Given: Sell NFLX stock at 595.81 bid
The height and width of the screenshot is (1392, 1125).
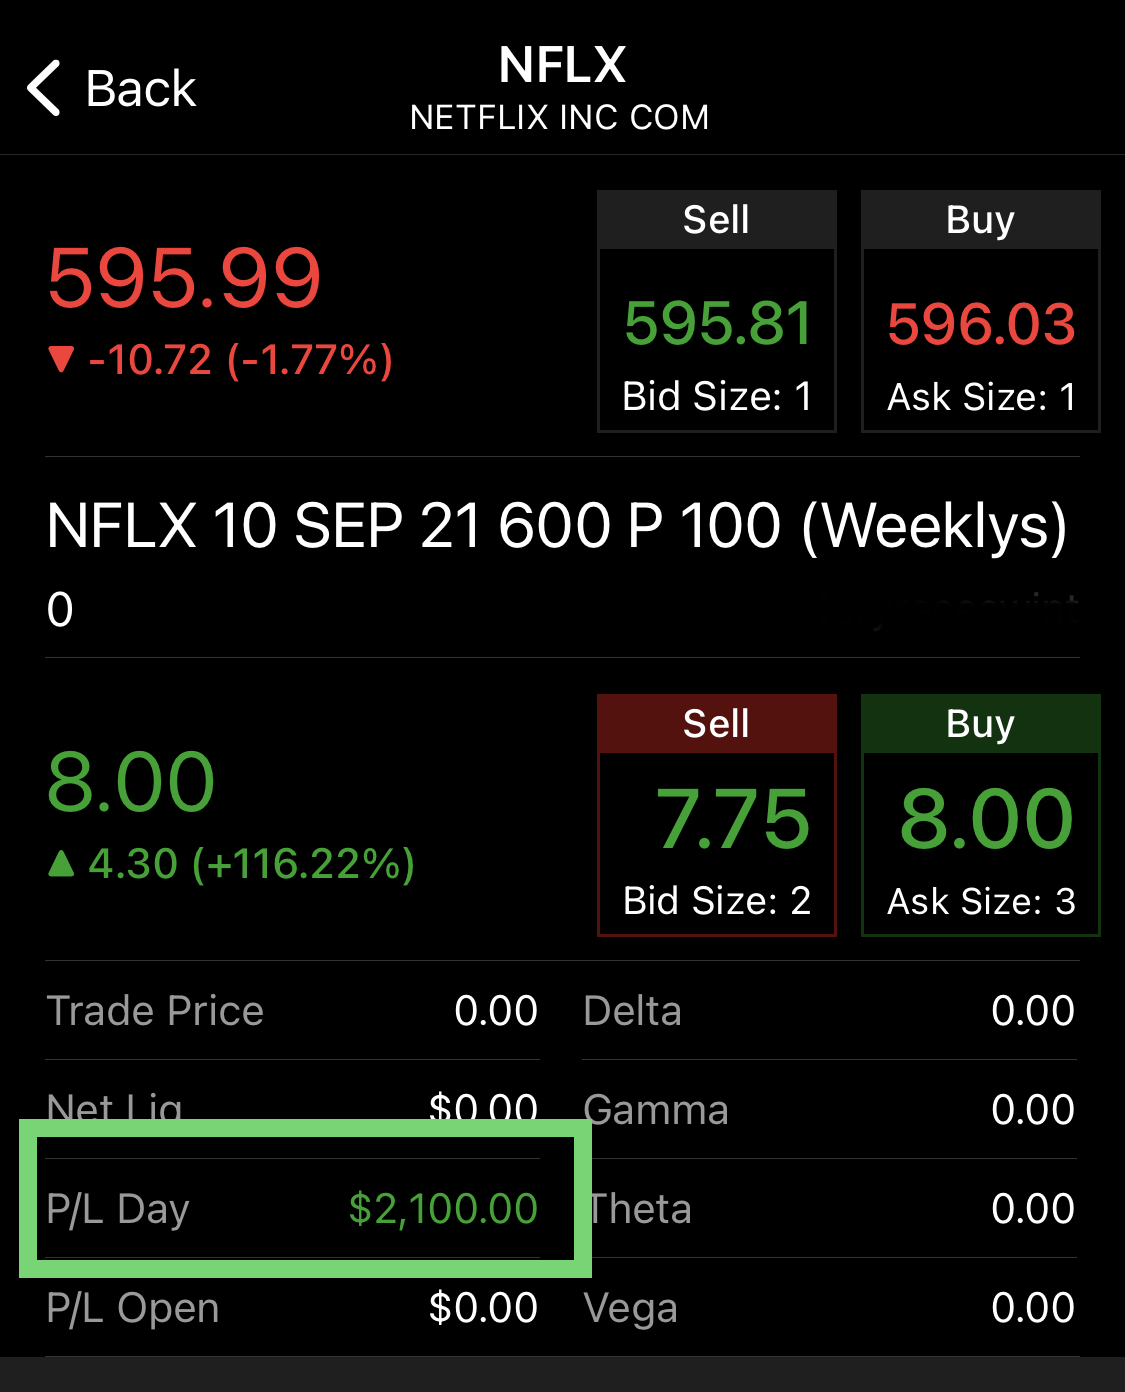Looking at the screenshot, I should point(717,311).
